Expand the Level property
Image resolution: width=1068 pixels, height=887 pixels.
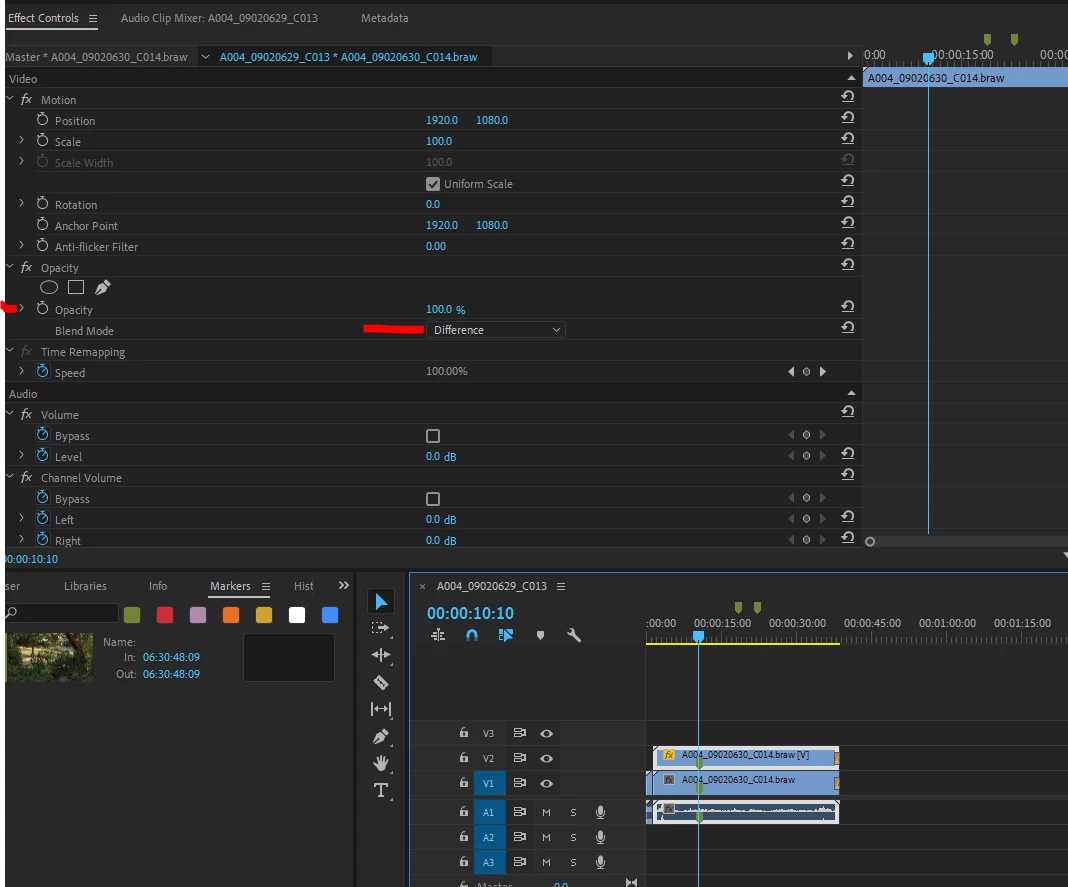click(21, 455)
